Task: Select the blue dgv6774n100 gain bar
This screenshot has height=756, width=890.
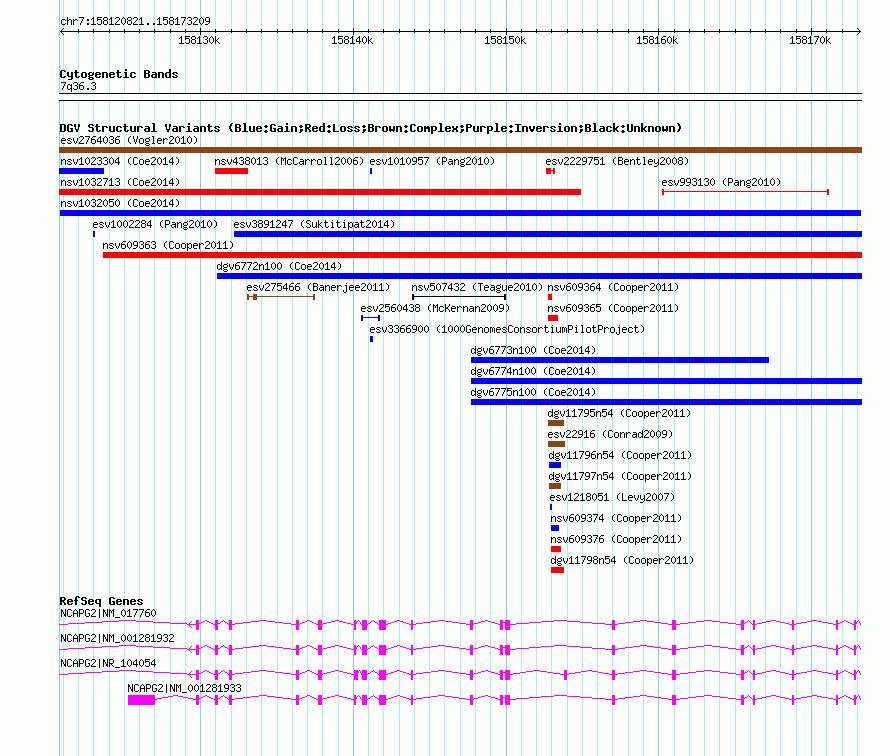Action: tap(666, 381)
